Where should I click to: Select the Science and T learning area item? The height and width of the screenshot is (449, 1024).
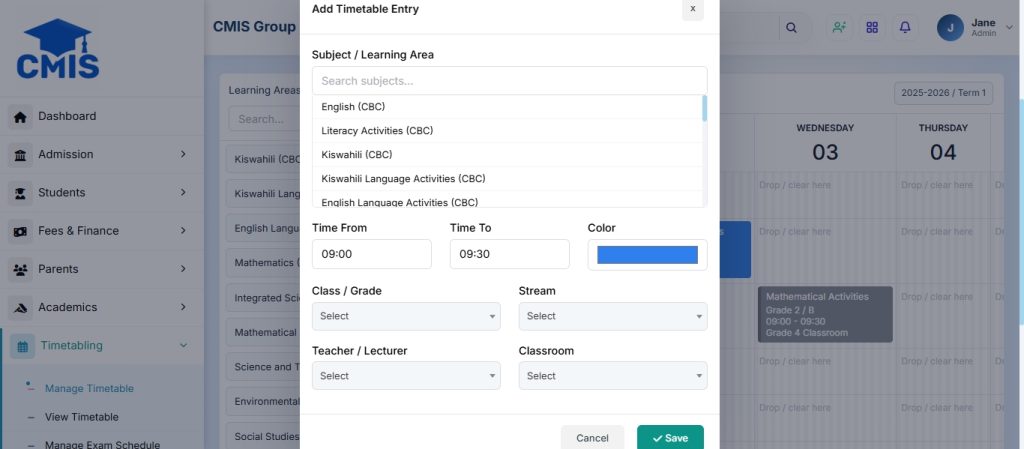[263, 367]
